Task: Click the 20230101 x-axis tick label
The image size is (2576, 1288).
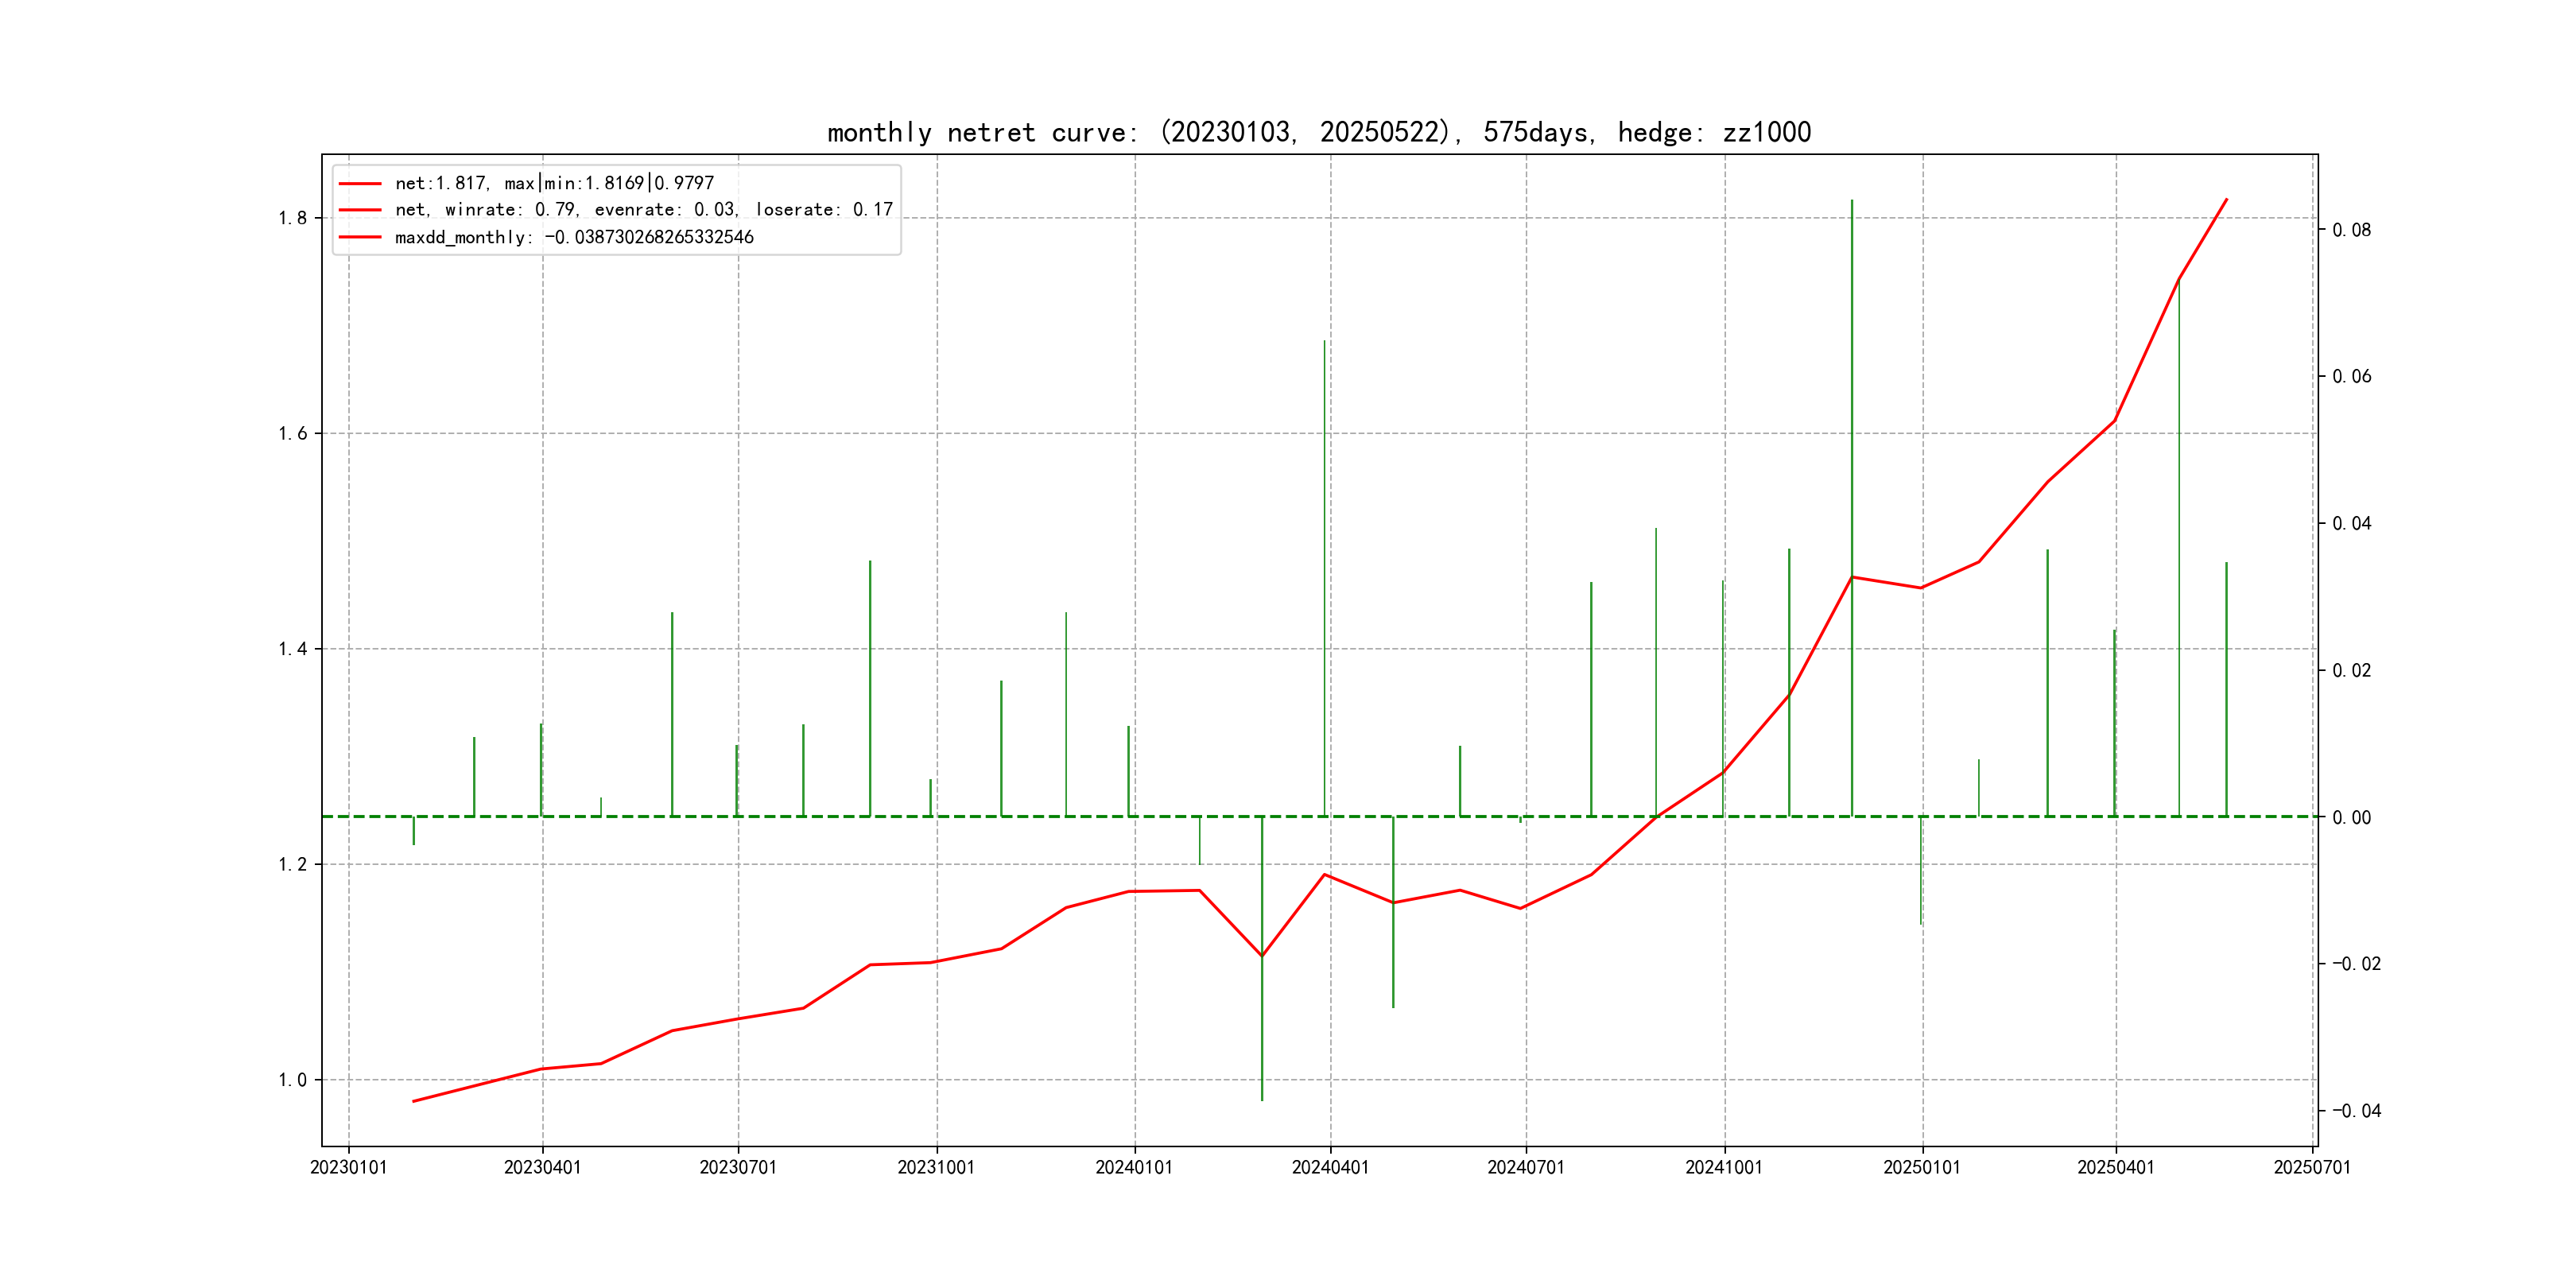Action: [x=348, y=1167]
